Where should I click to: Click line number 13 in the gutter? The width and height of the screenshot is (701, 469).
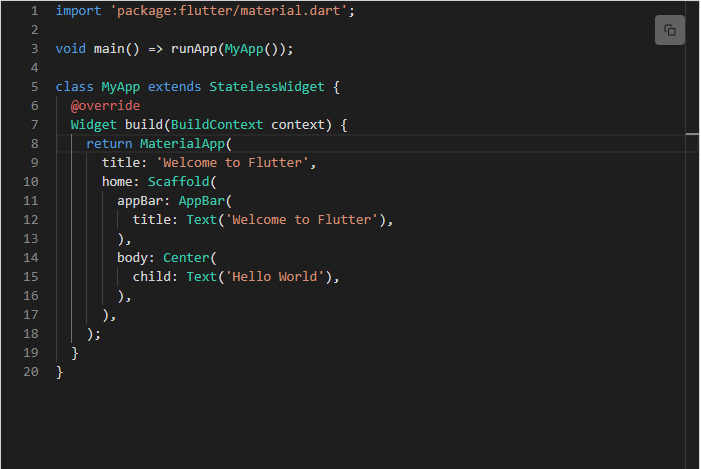click(x=31, y=239)
